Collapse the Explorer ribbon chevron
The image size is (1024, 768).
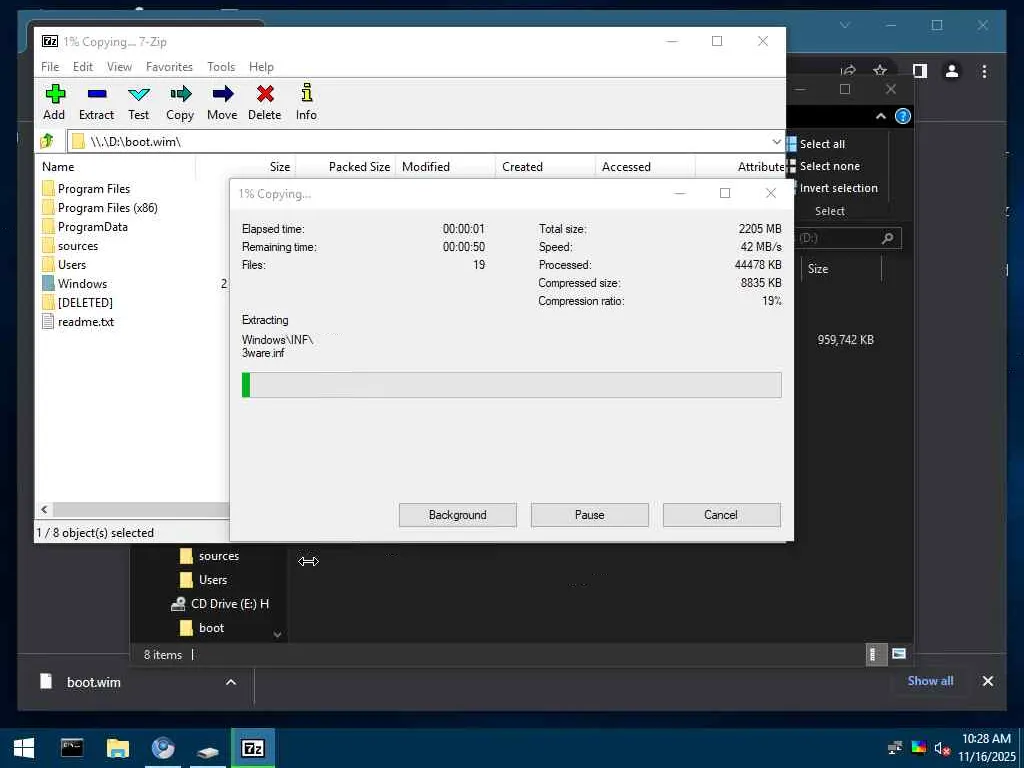(880, 116)
